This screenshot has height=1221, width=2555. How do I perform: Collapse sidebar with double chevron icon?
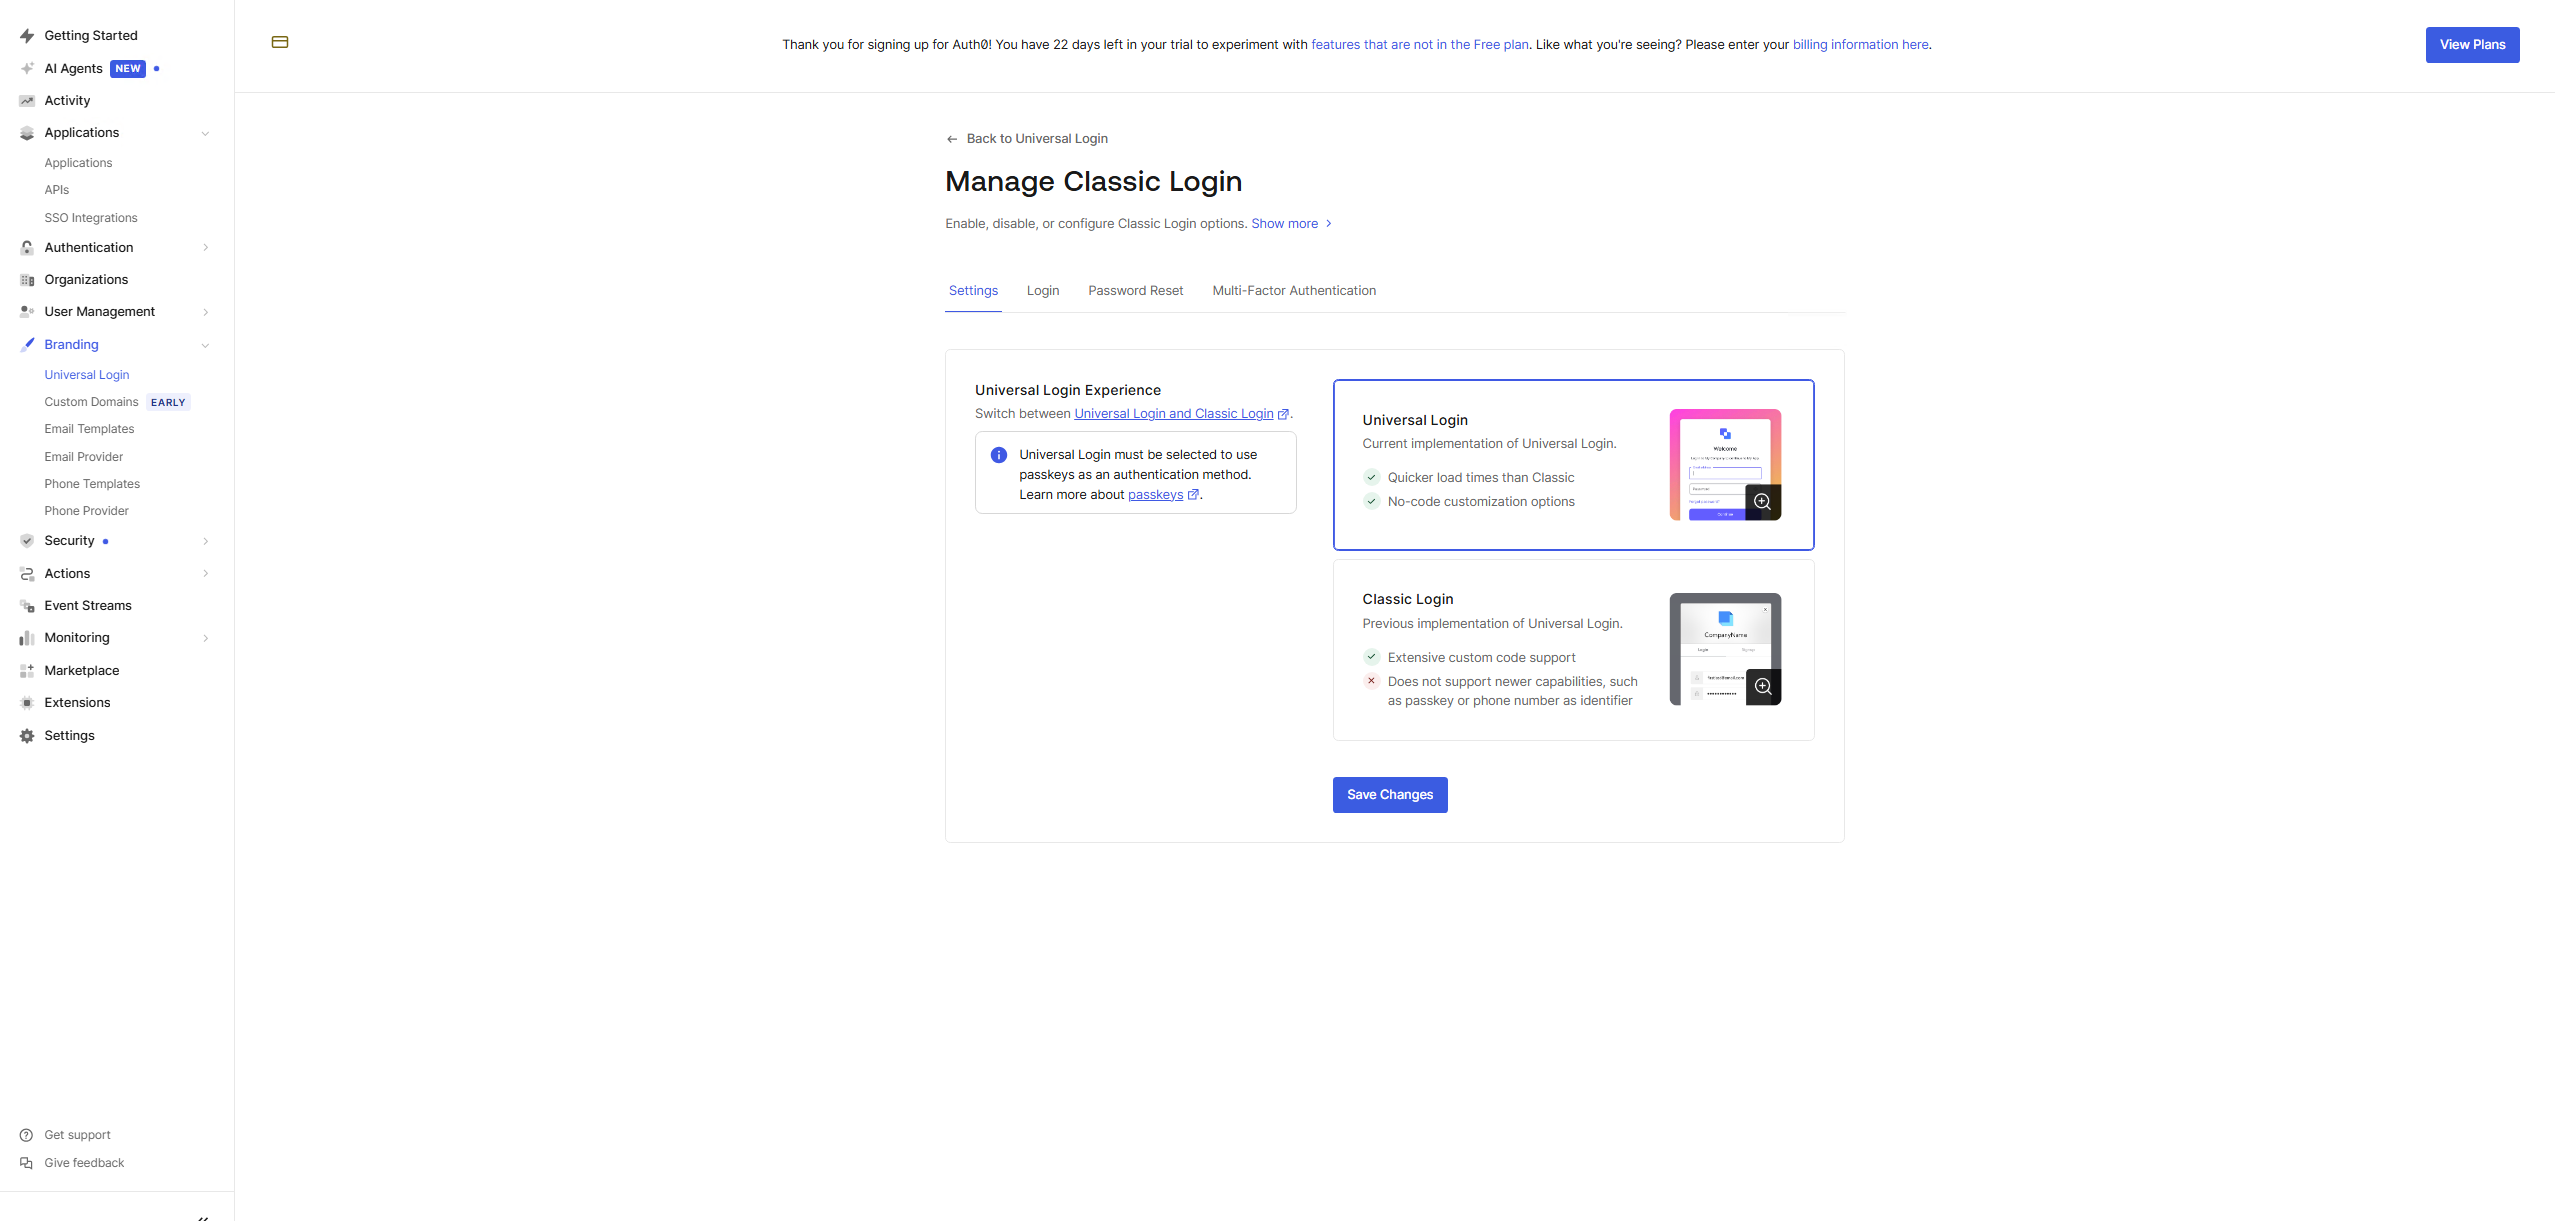pos(203,1217)
